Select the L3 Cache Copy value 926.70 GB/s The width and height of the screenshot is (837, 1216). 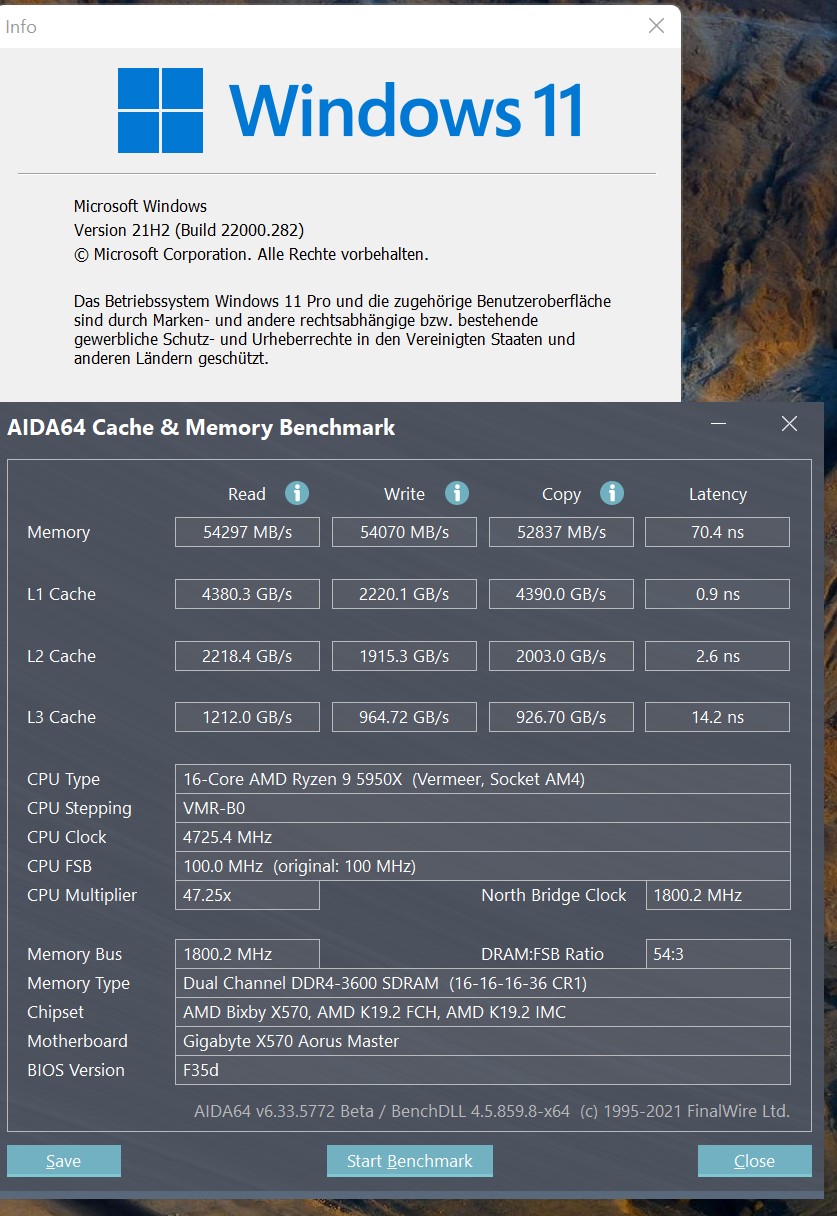[x=561, y=717]
